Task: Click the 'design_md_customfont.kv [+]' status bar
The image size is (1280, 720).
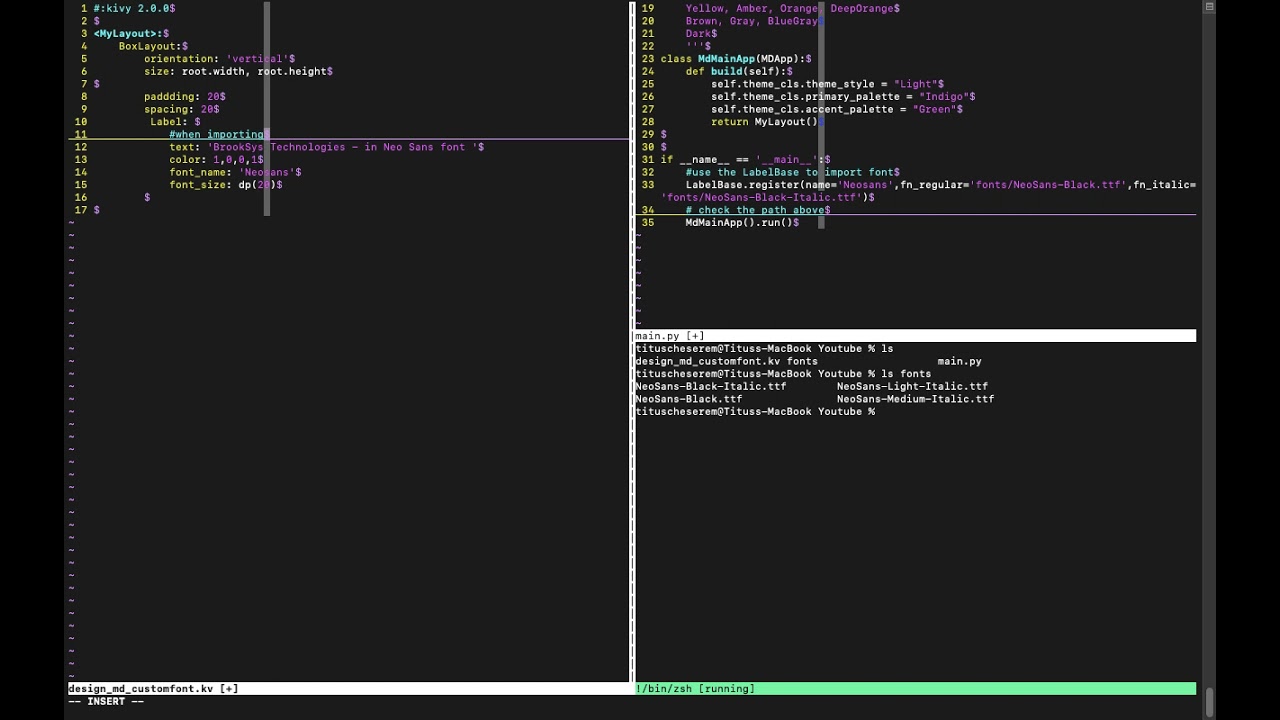Action: (348, 688)
